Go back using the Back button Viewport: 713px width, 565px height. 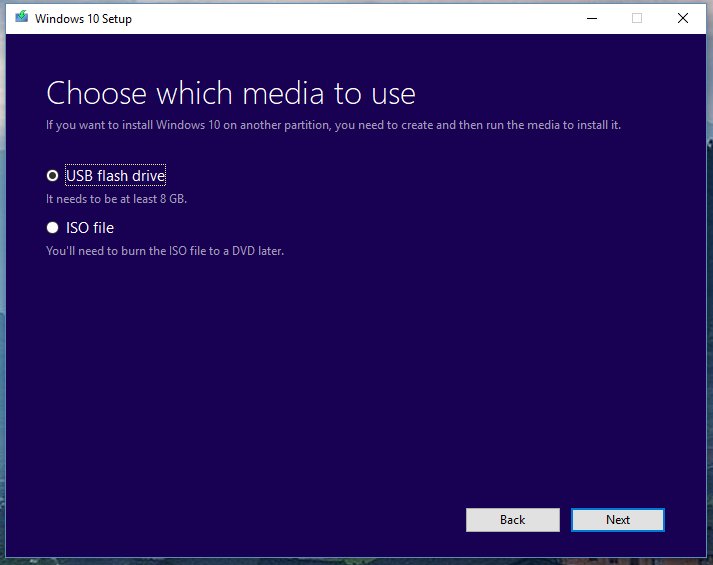512,520
